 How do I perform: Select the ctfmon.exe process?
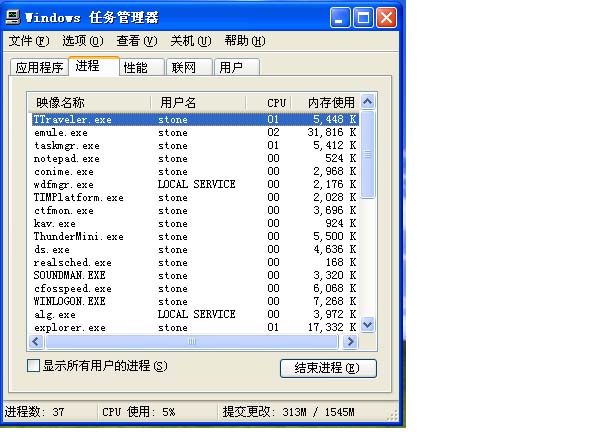(x=195, y=210)
